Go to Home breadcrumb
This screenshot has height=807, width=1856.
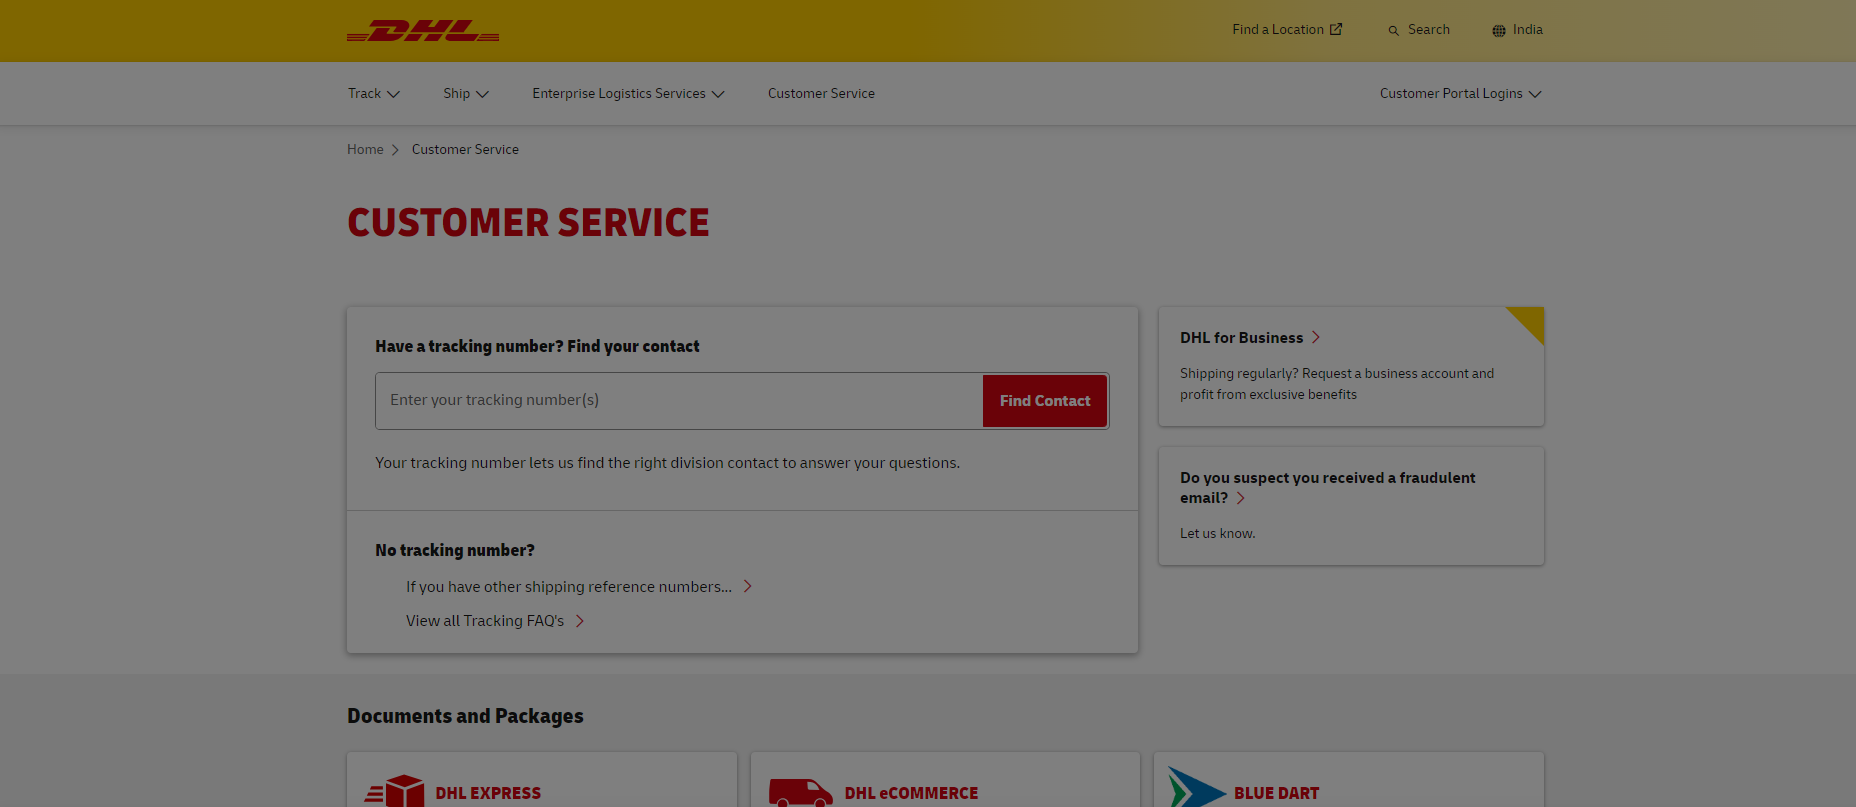[x=365, y=149]
